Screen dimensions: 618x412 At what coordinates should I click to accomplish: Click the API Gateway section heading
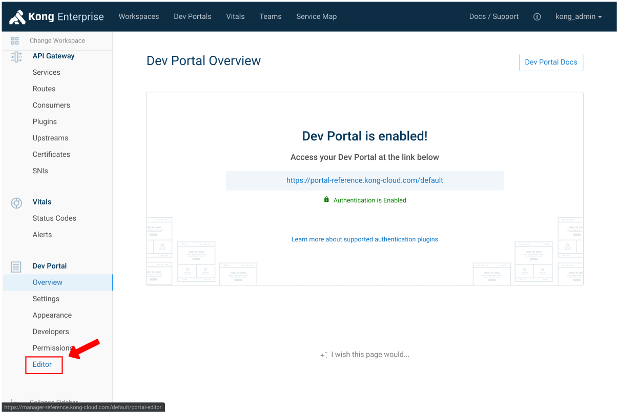click(53, 56)
